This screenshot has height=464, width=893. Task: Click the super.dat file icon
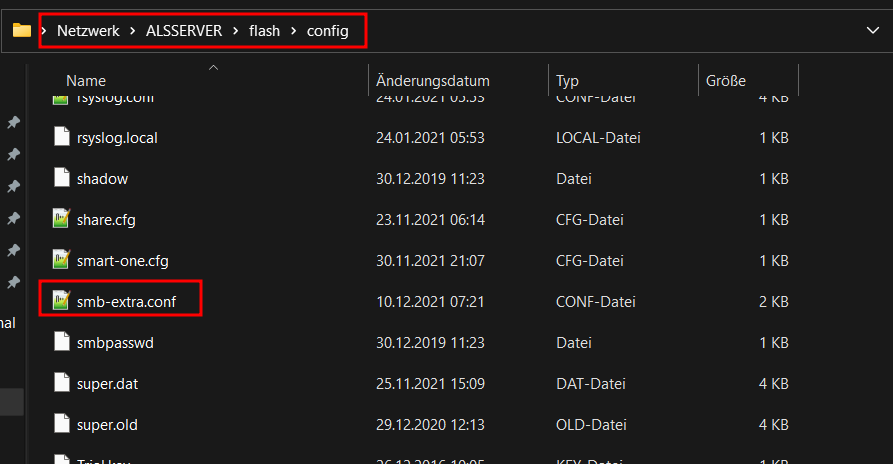[x=62, y=383]
